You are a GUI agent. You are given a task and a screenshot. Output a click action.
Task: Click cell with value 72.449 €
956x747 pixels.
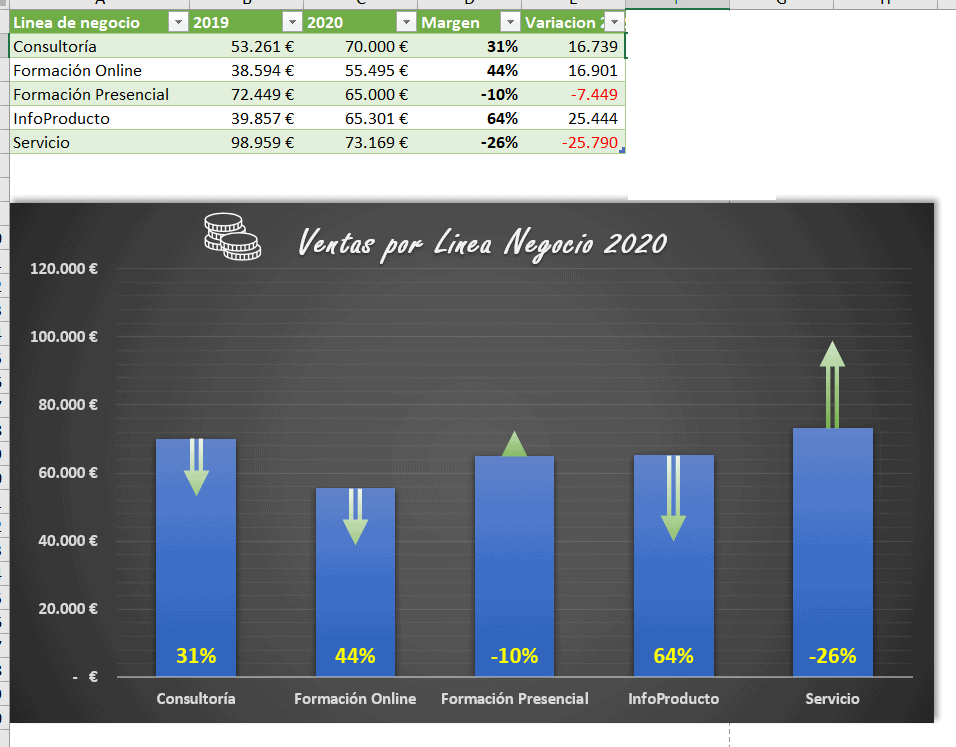(246, 95)
